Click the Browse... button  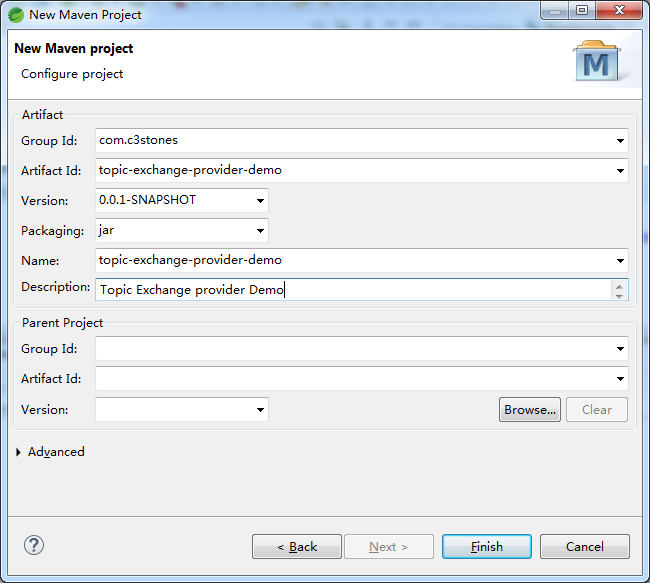pyautogui.click(x=530, y=410)
